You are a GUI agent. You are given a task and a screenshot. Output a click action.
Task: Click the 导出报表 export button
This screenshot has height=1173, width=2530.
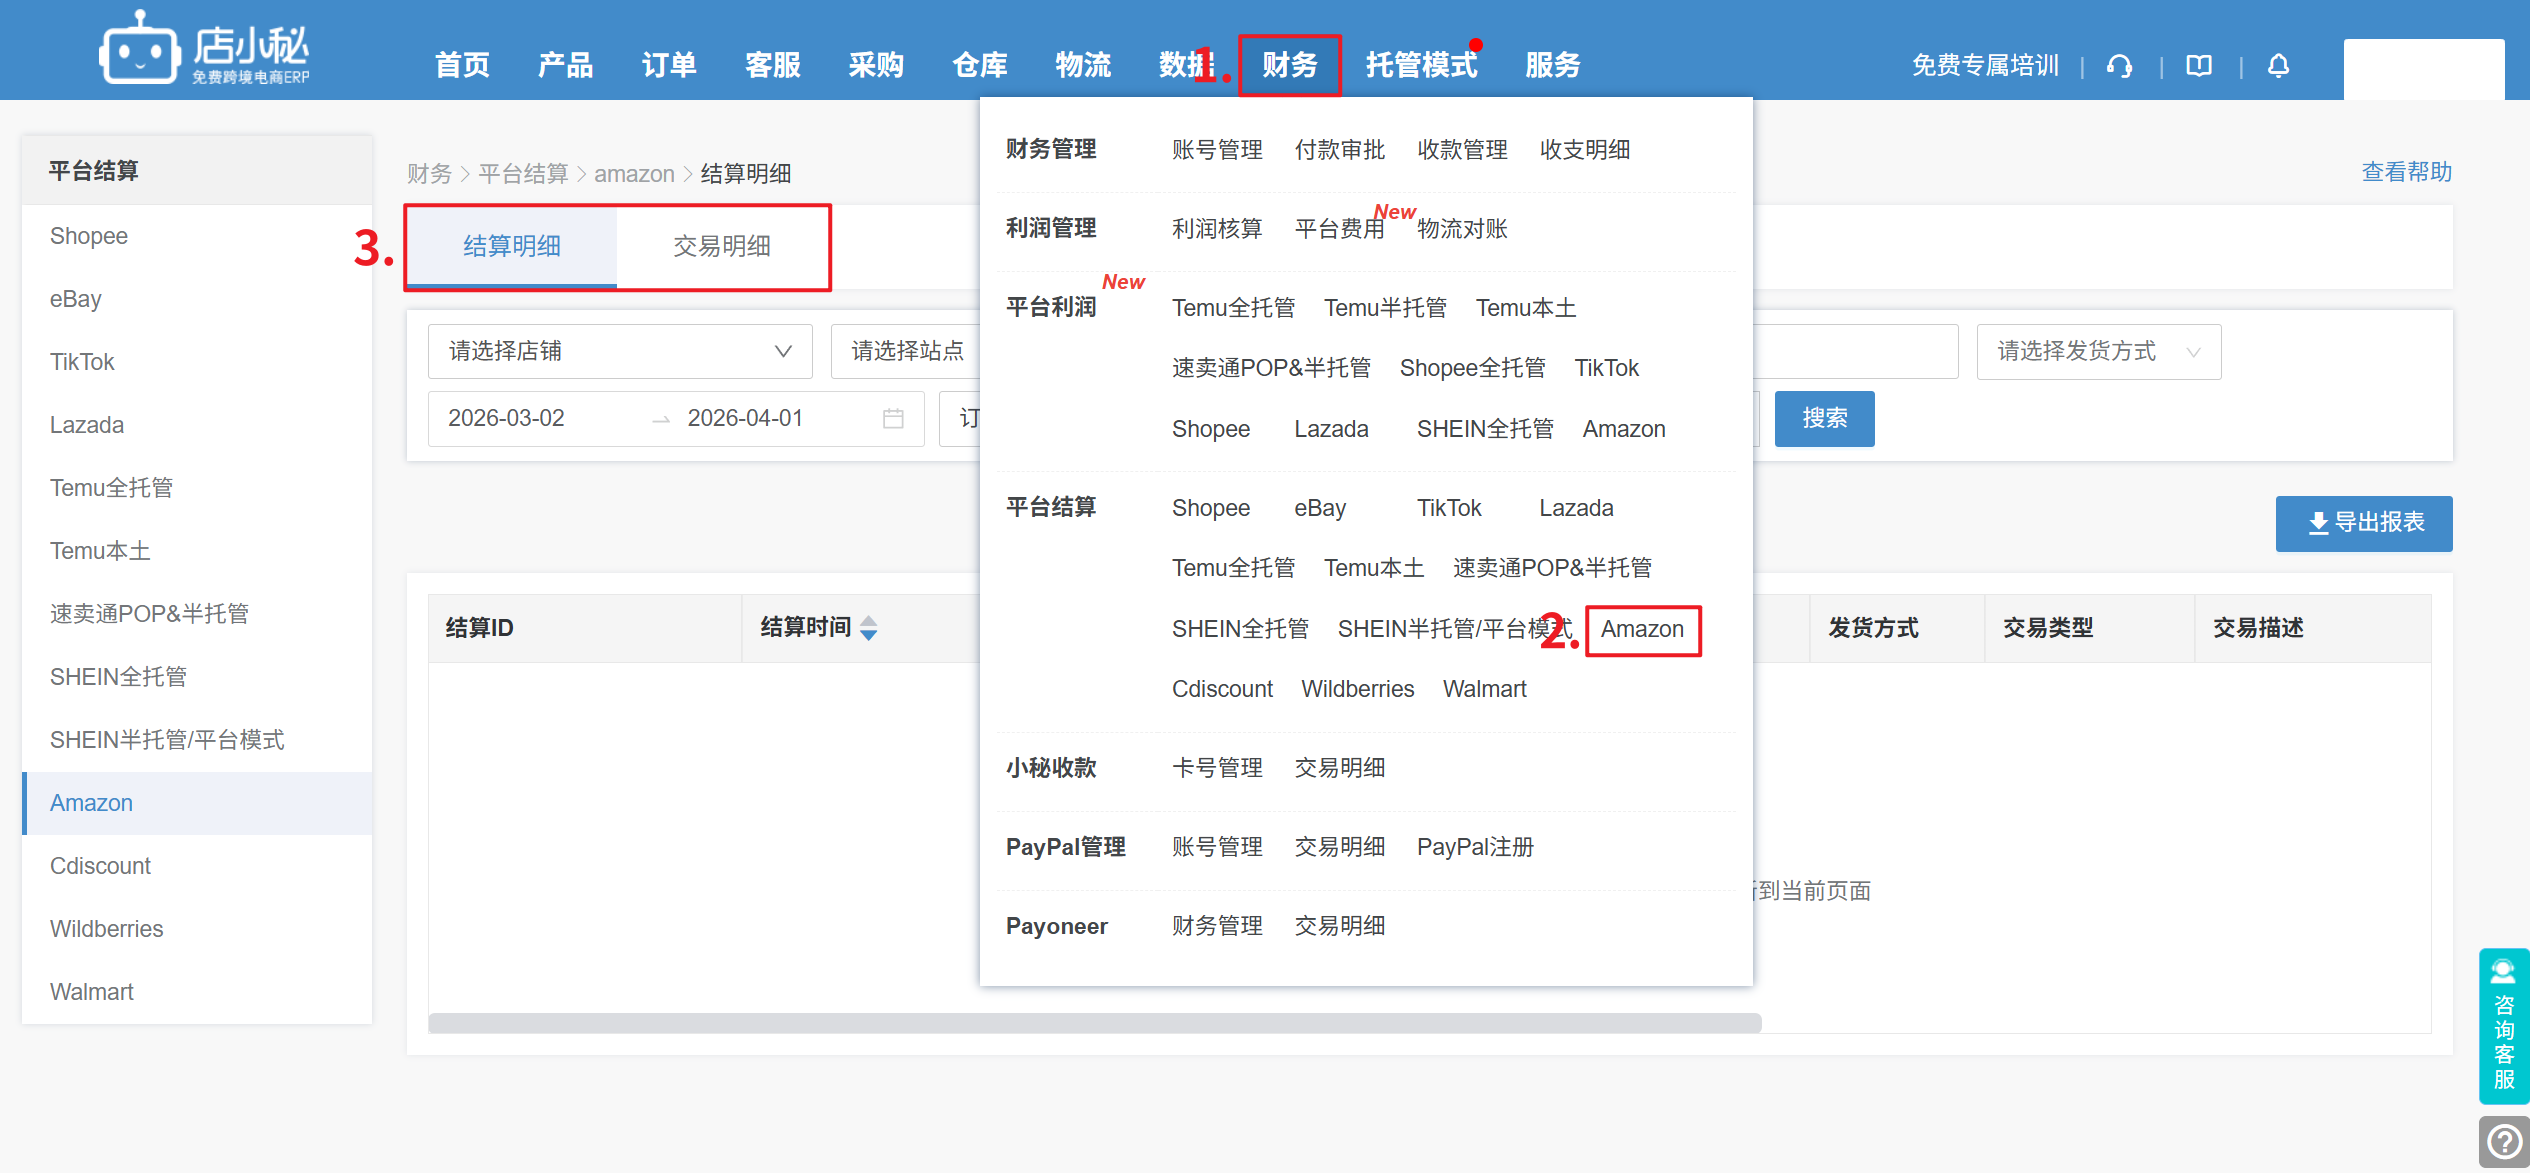coord(2363,523)
